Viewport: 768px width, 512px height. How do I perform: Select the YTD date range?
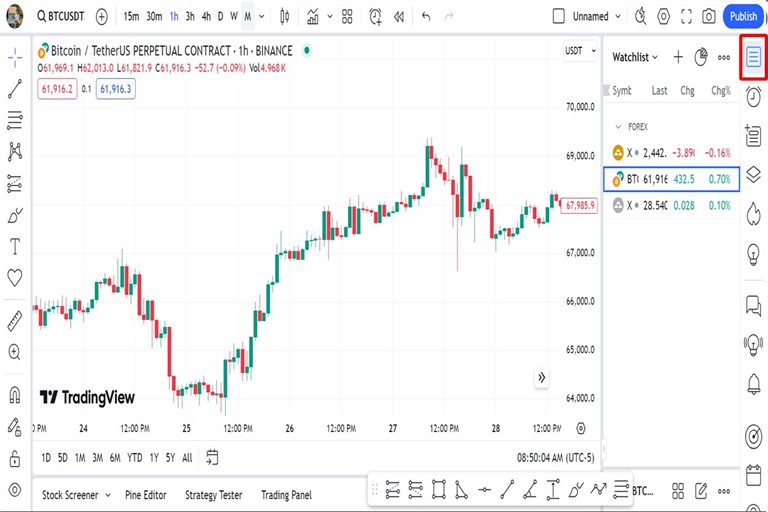(134, 458)
